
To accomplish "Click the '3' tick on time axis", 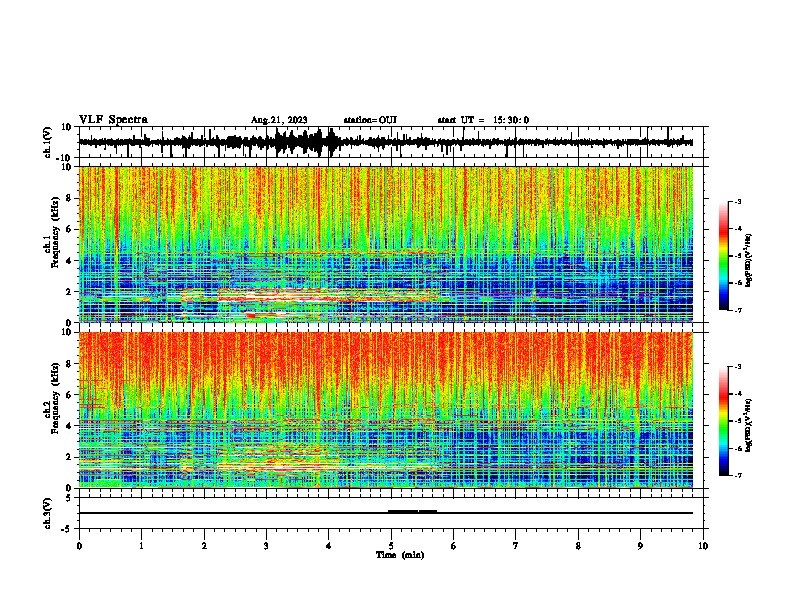I will 266,546.
